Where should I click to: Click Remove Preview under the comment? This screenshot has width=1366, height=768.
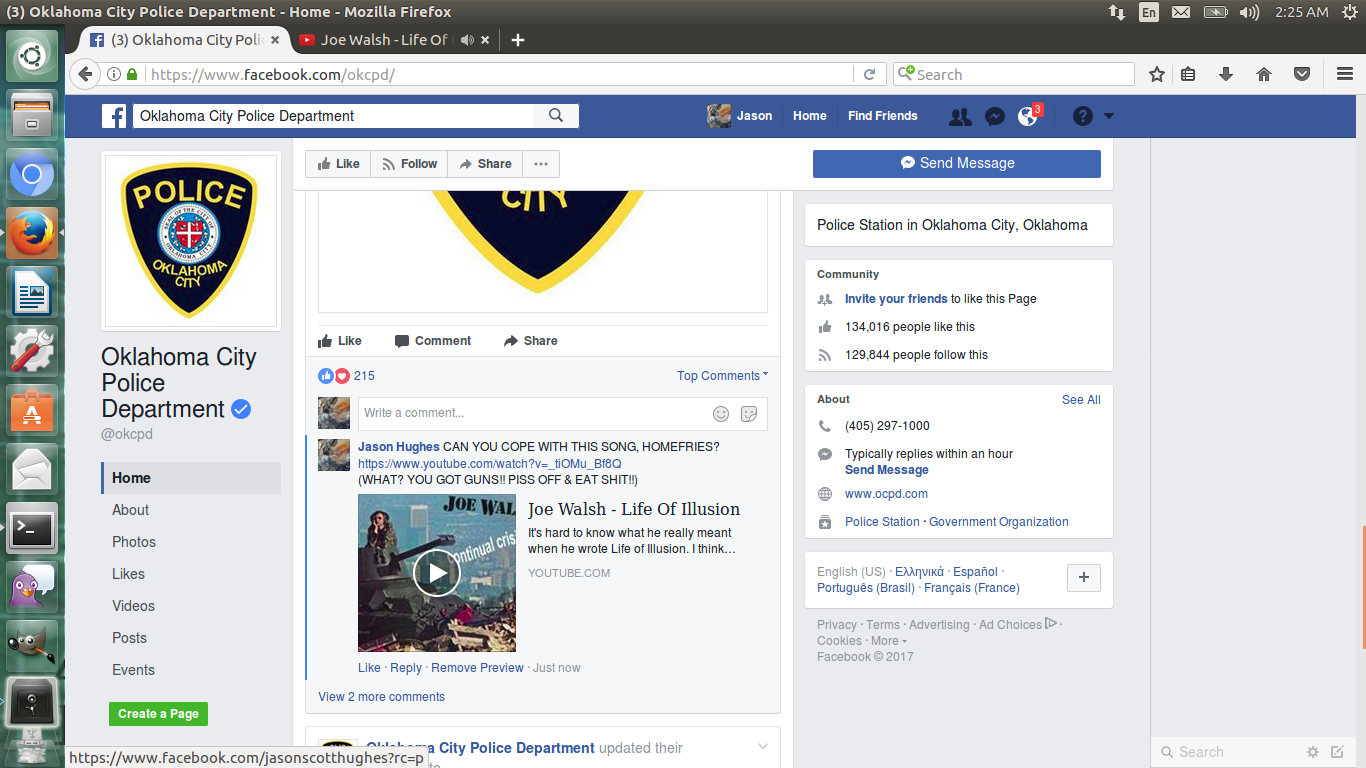(477, 668)
